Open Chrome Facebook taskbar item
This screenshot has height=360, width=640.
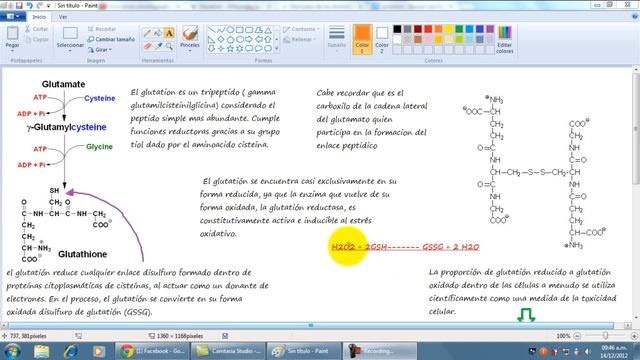click(x=152, y=351)
